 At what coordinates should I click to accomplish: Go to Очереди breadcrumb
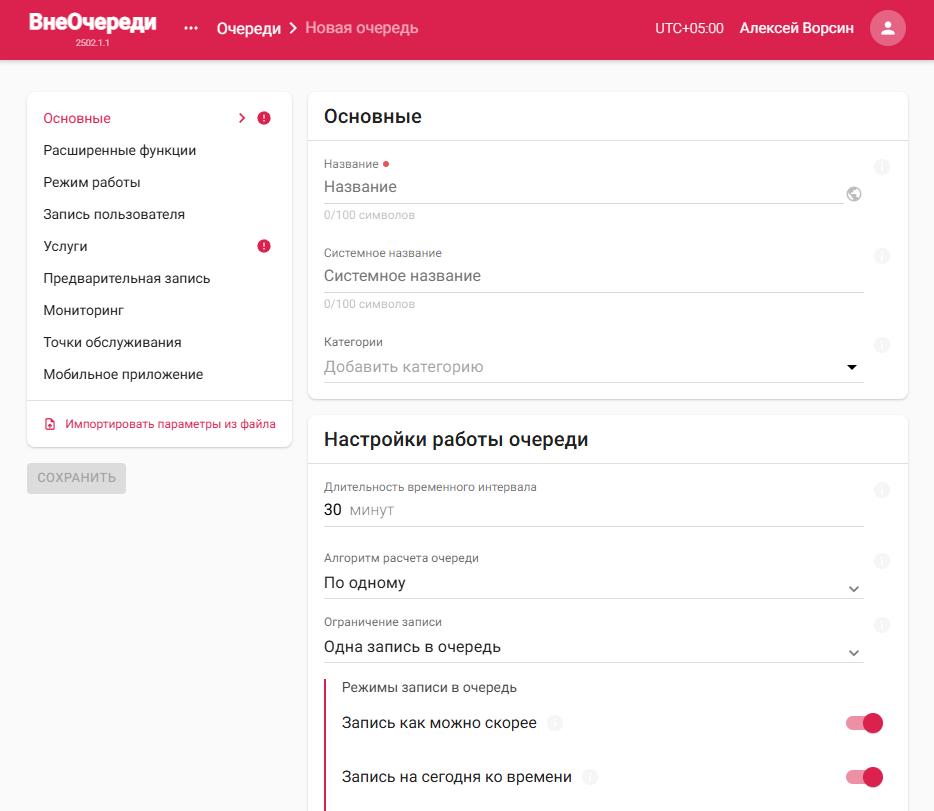(x=248, y=28)
